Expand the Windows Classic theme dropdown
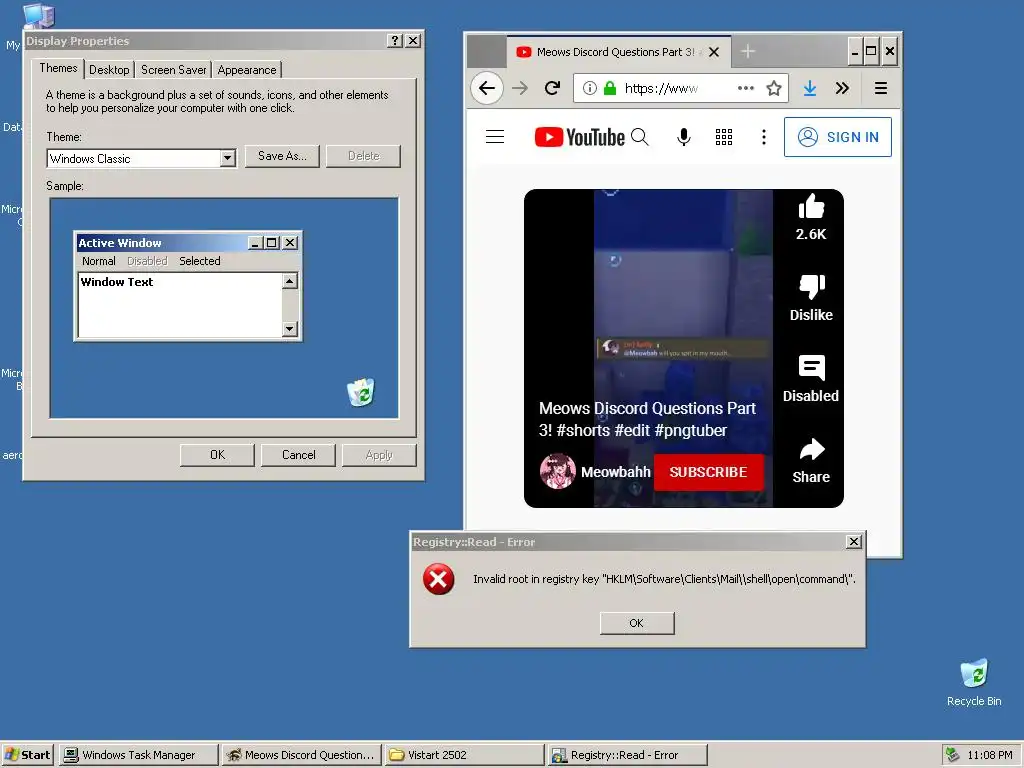The width and height of the screenshot is (1024, 768). point(227,158)
